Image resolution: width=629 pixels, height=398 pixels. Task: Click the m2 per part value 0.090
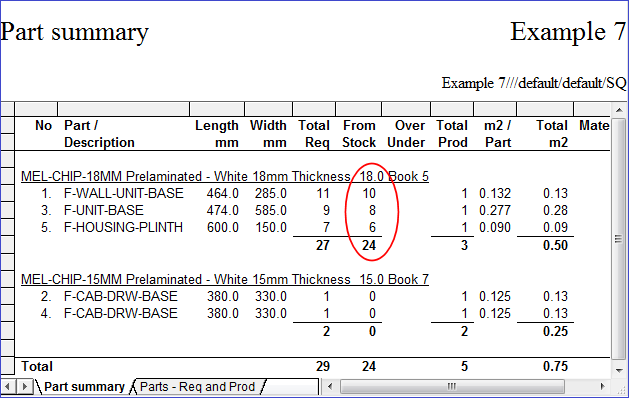pos(495,227)
